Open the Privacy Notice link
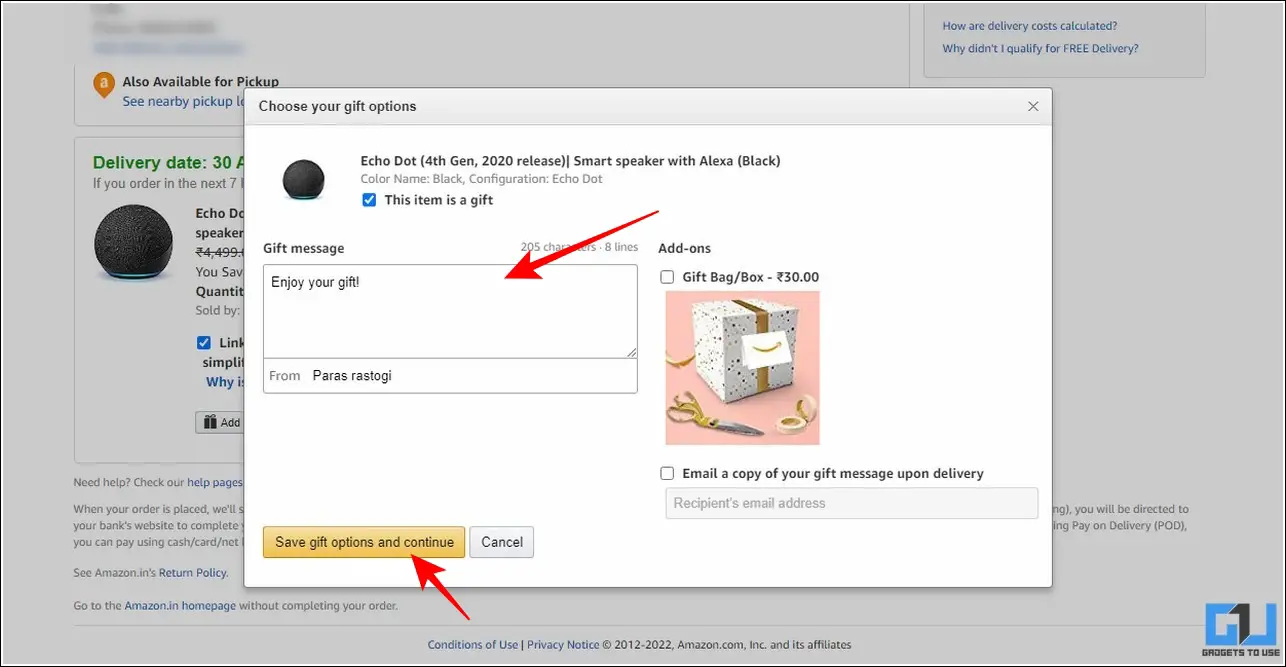1286x667 pixels. pos(563,645)
